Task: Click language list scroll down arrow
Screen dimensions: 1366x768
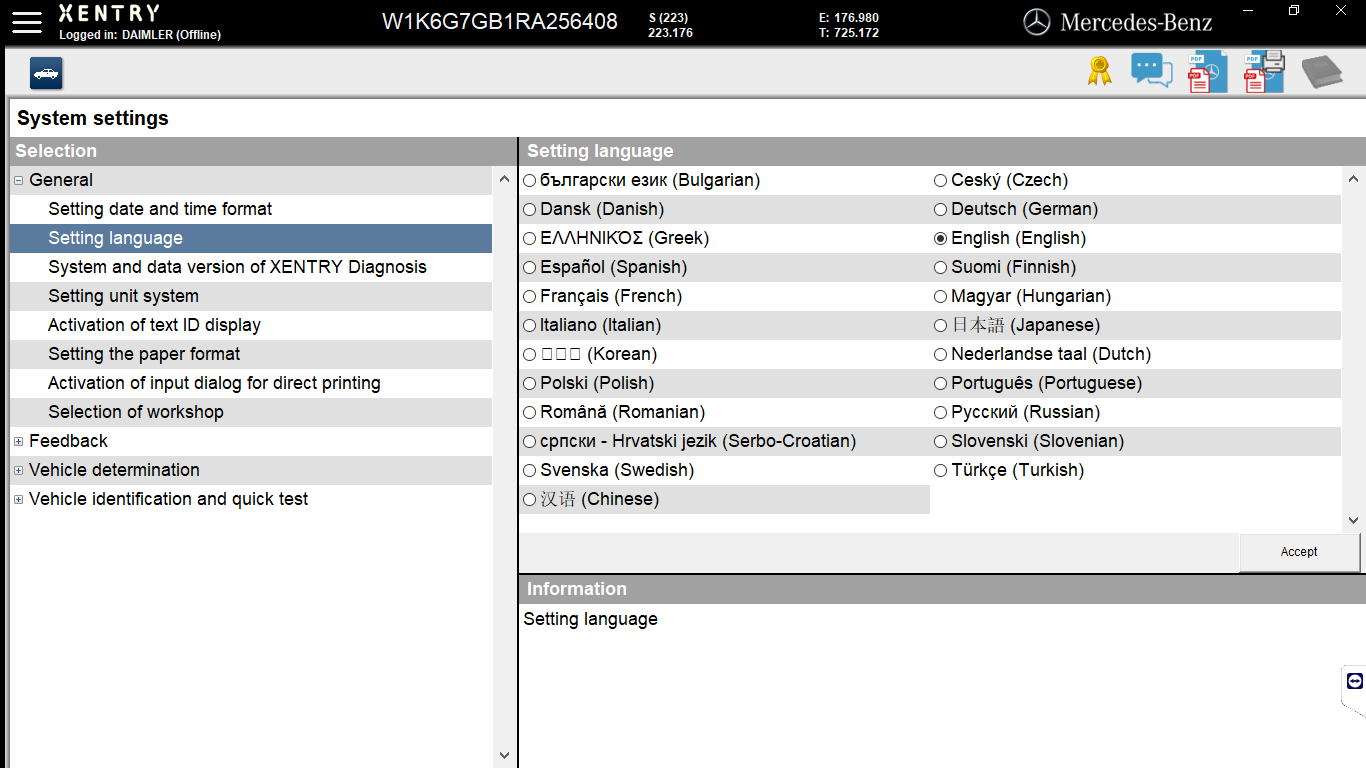Action: click(x=1353, y=520)
